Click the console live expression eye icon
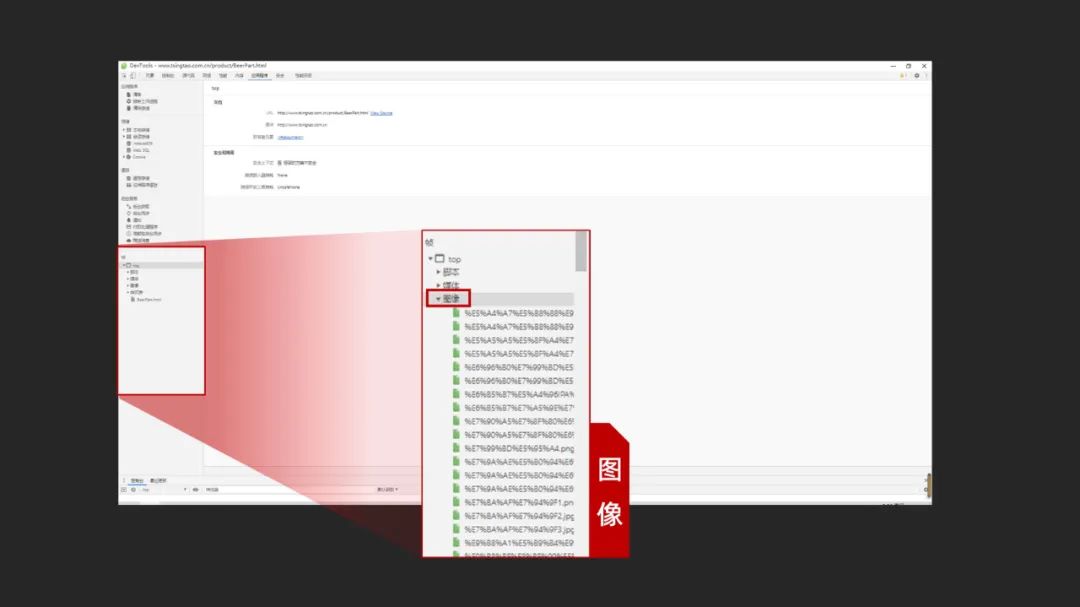The height and width of the screenshot is (607, 1080). pyautogui.click(x=196, y=490)
